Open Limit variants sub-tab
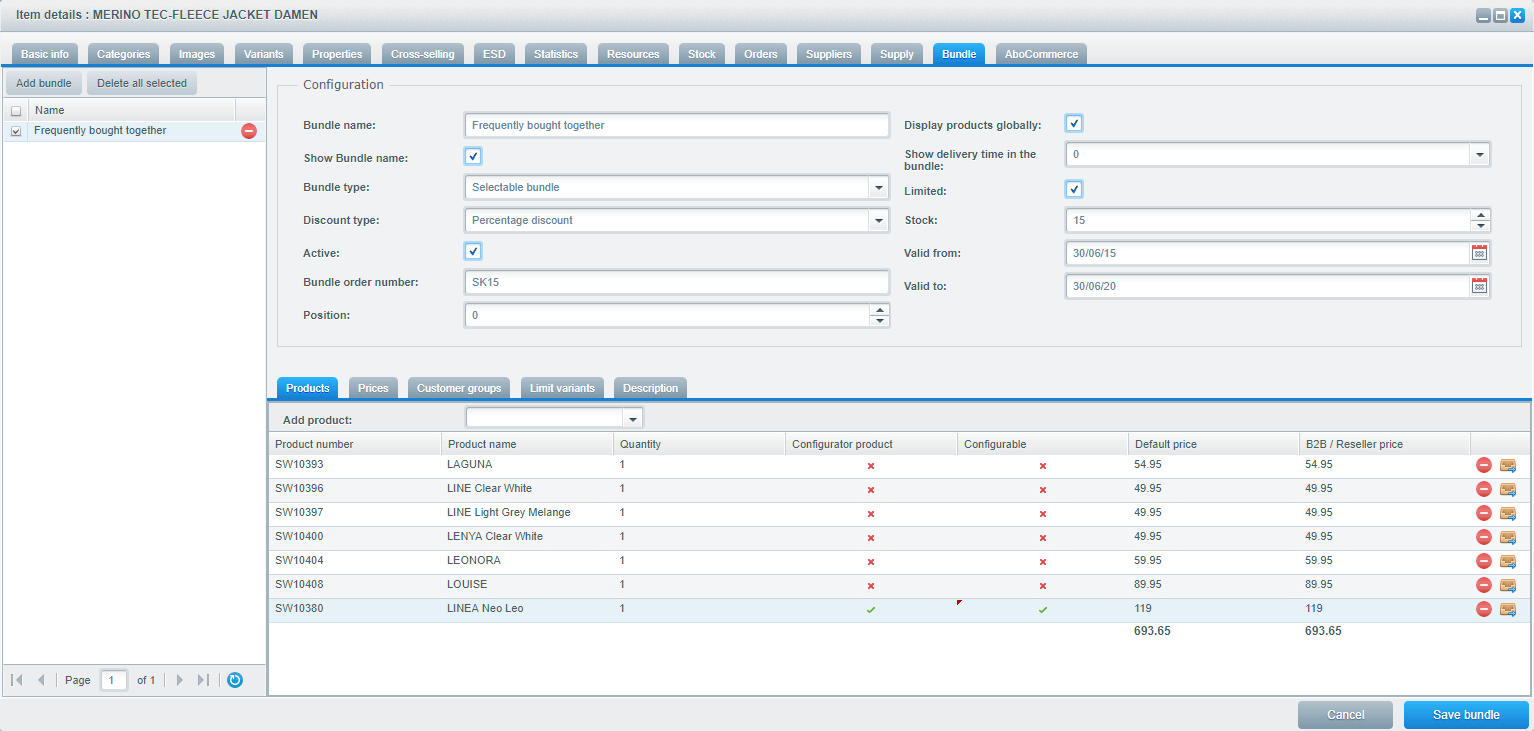The image size is (1534, 731). (x=562, y=388)
